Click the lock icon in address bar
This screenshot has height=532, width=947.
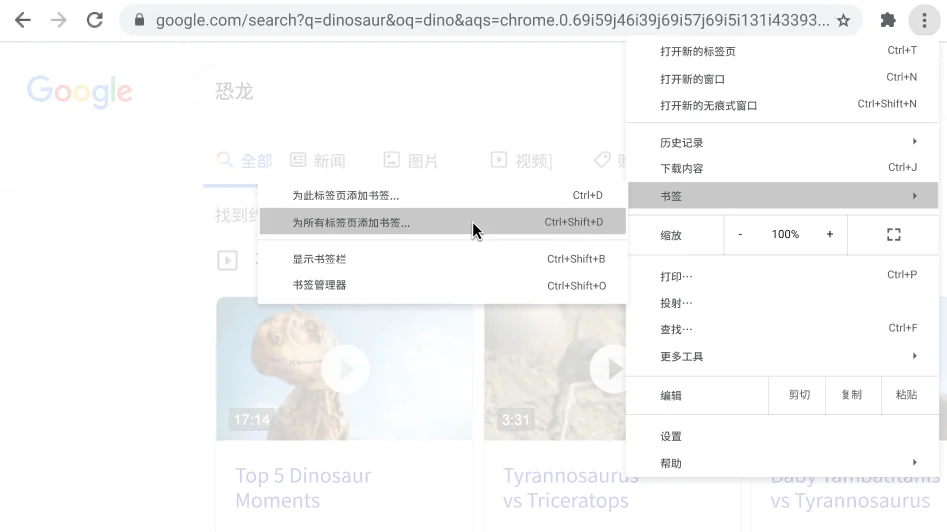click(140, 21)
